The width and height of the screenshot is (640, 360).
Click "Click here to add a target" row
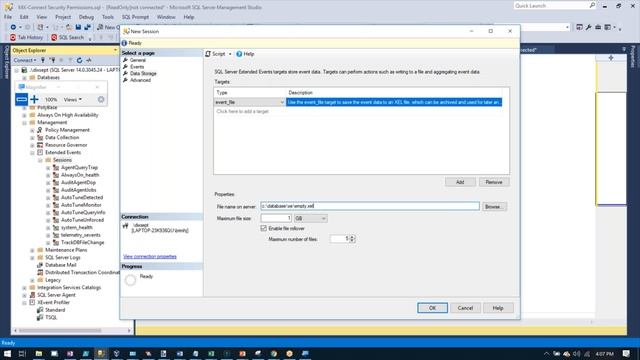242,111
